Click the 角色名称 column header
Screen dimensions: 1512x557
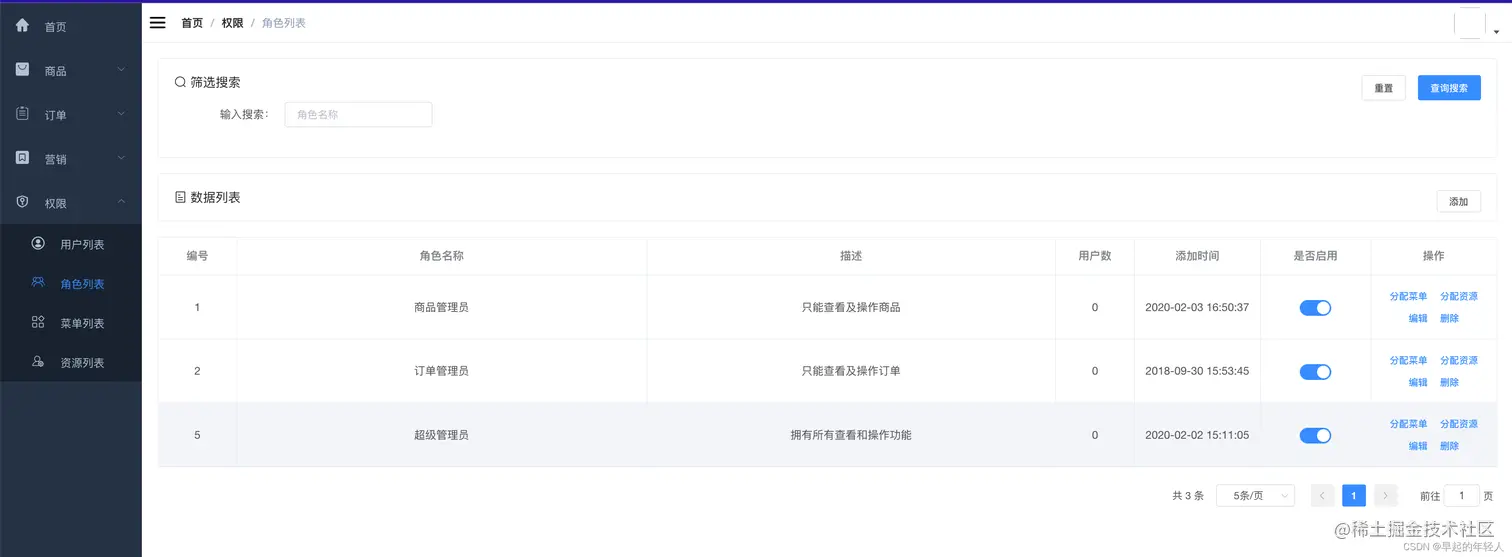[441, 256]
